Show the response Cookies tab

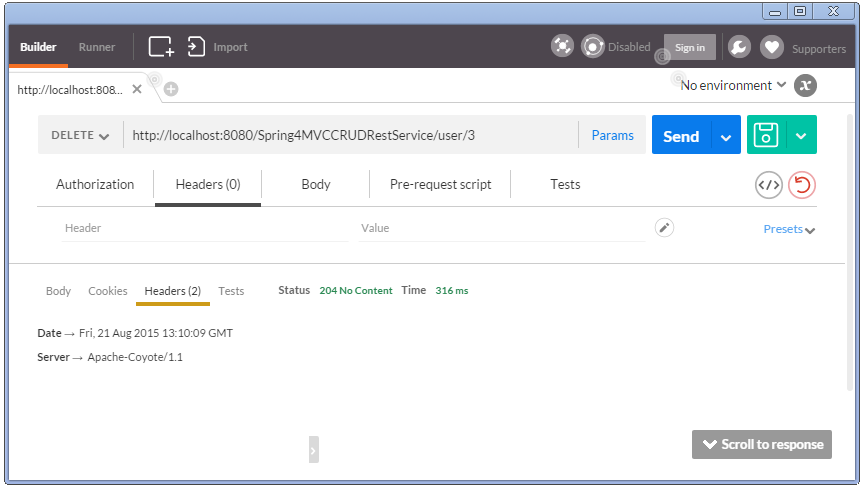click(x=108, y=291)
